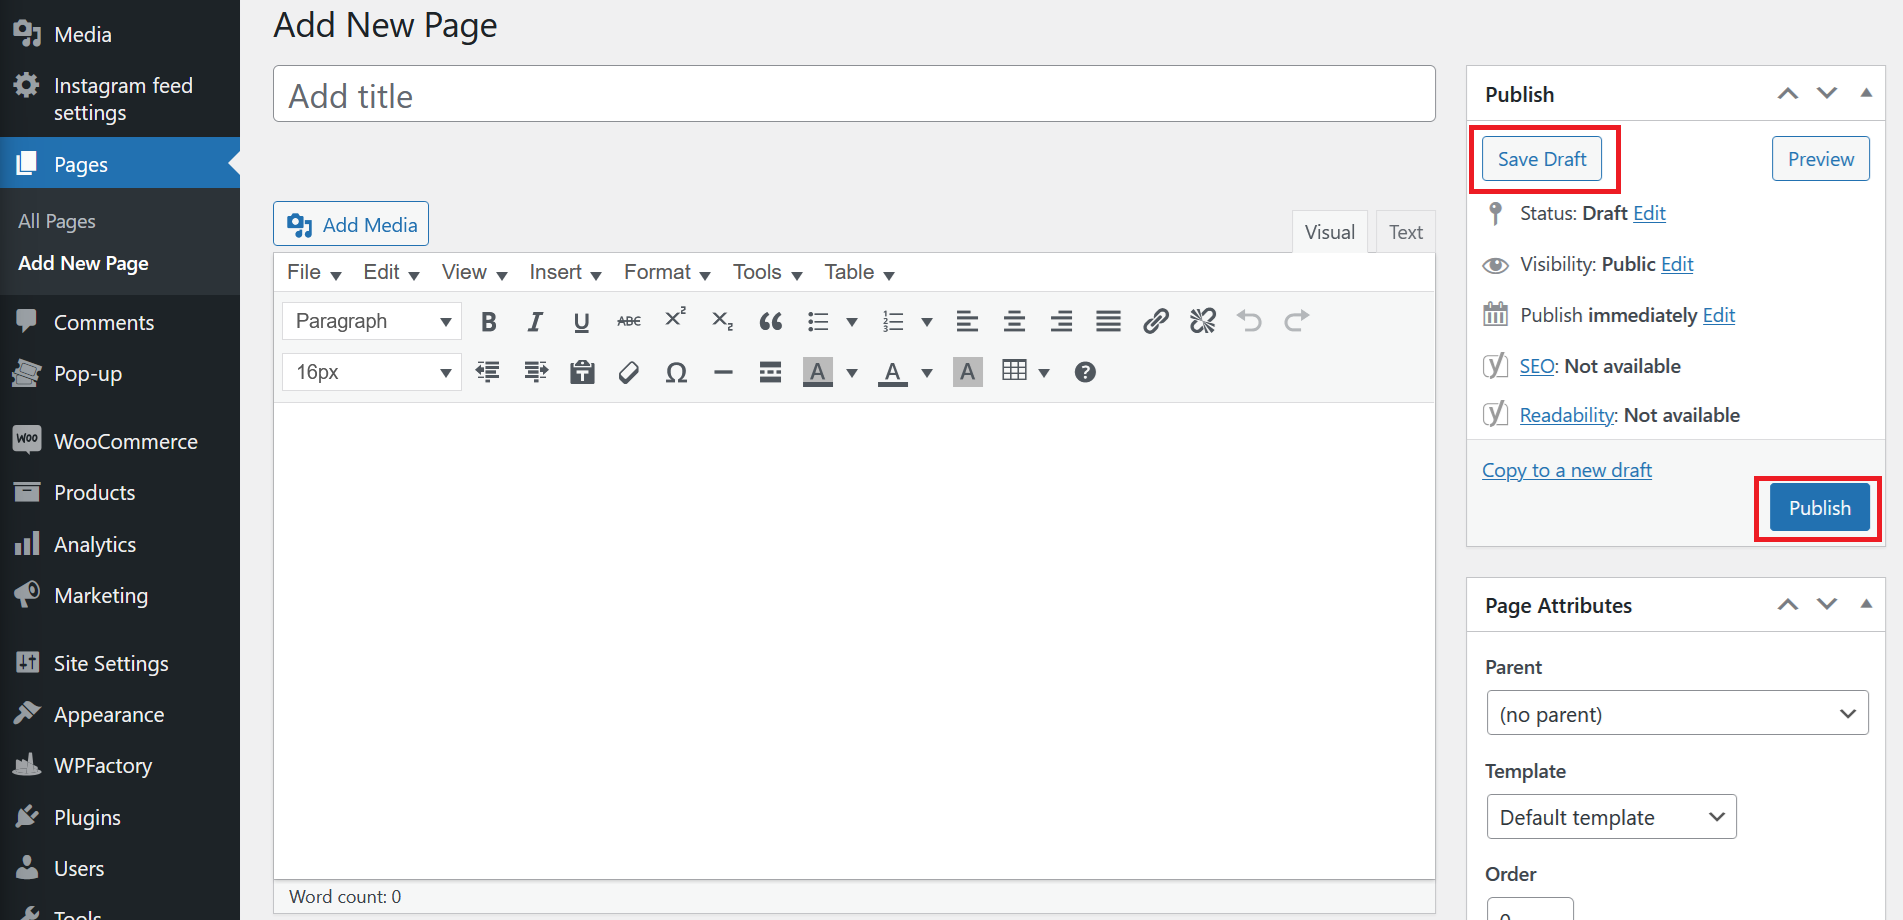Screen dimensions: 1903x920
Task: Click the Remove link icon
Action: 1202,321
